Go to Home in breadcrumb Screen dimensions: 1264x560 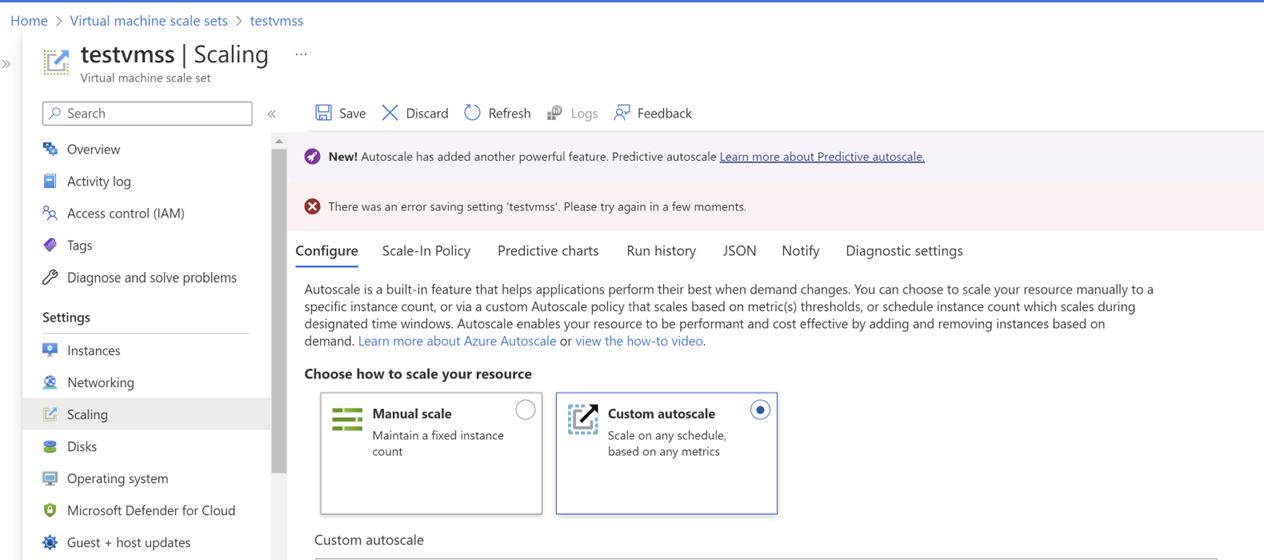(29, 20)
